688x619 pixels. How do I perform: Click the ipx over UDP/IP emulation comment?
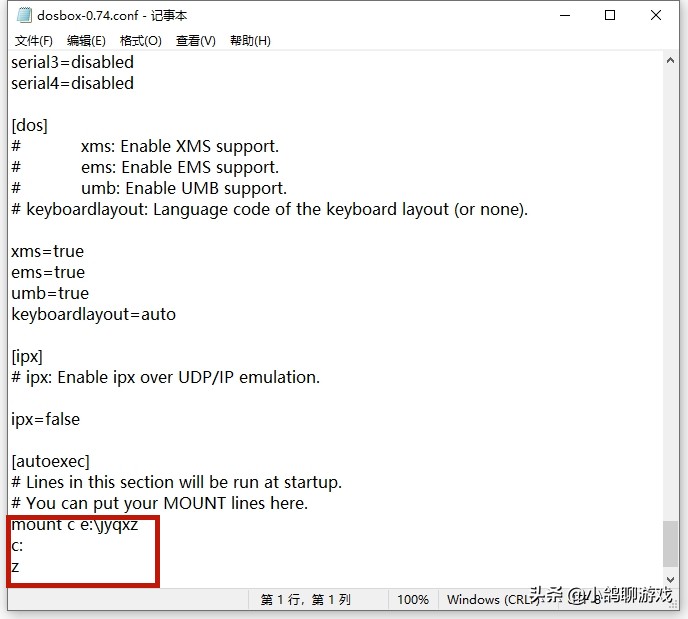click(x=165, y=378)
